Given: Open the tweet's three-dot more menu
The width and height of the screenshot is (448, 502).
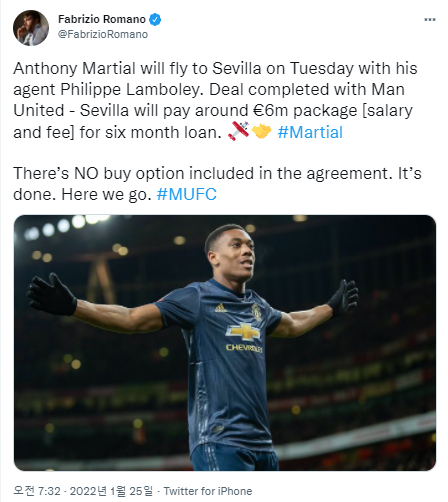Looking at the screenshot, I should tap(430, 20).
